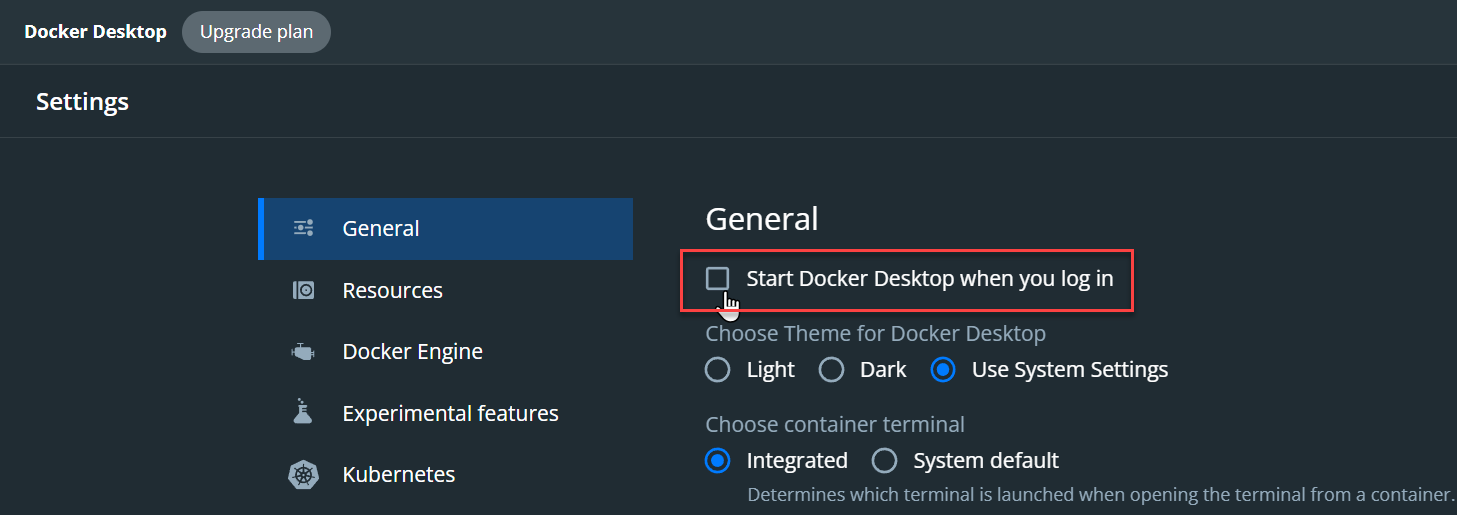Click the Docker Engine icon
This screenshot has height=515, width=1457.
click(x=303, y=352)
